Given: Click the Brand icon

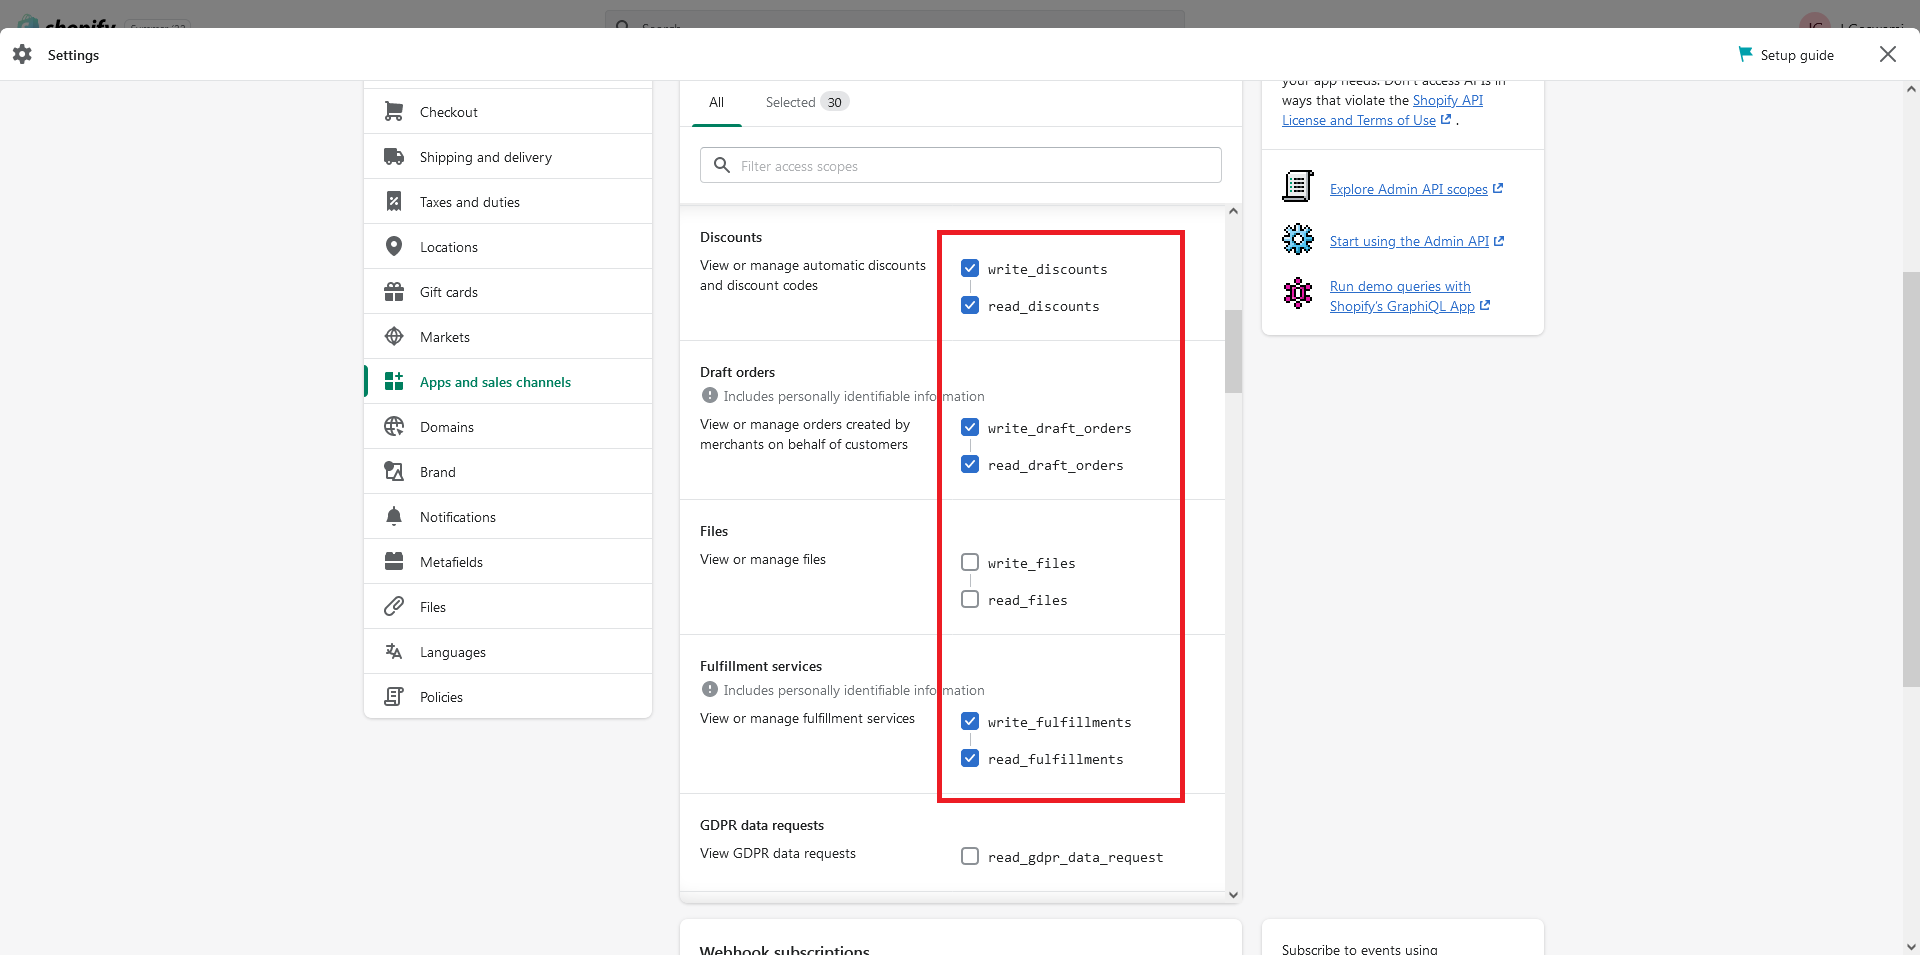Looking at the screenshot, I should (x=394, y=472).
